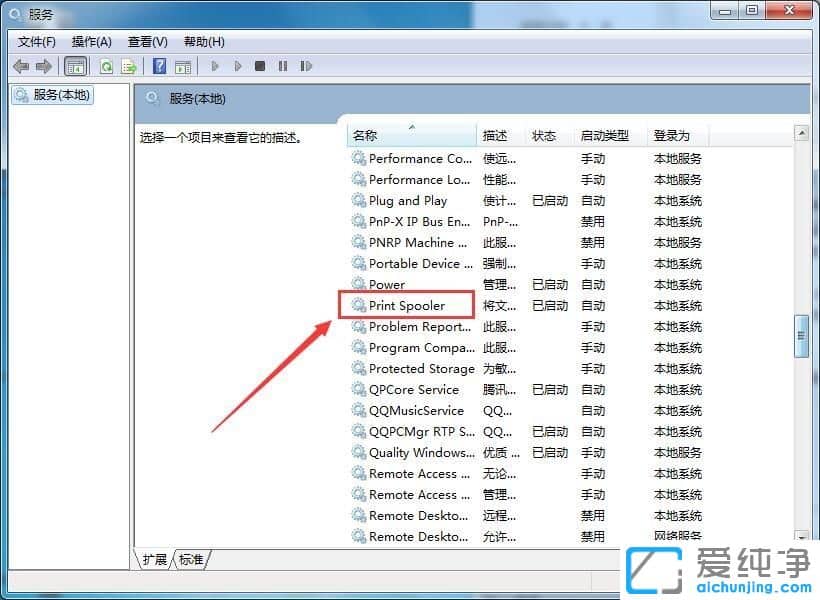
Task: Click the Start Service play icon
Action: tap(215, 66)
